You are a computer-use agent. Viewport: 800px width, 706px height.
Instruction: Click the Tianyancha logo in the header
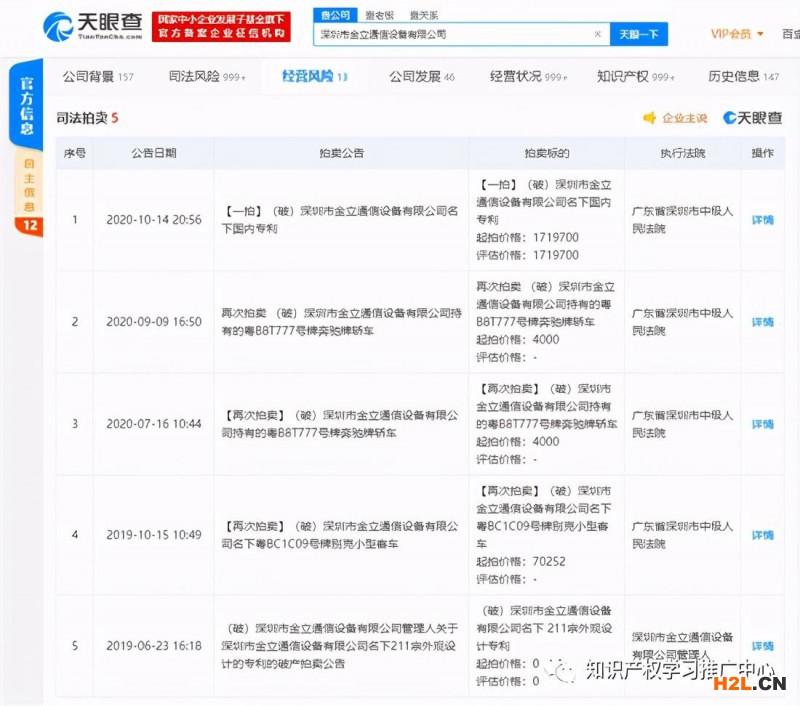(93, 26)
